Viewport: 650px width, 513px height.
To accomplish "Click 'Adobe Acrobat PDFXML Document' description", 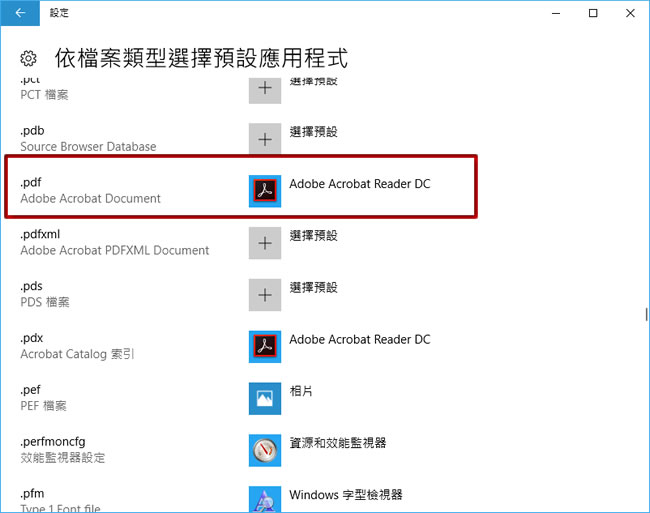I will coord(115,250).
